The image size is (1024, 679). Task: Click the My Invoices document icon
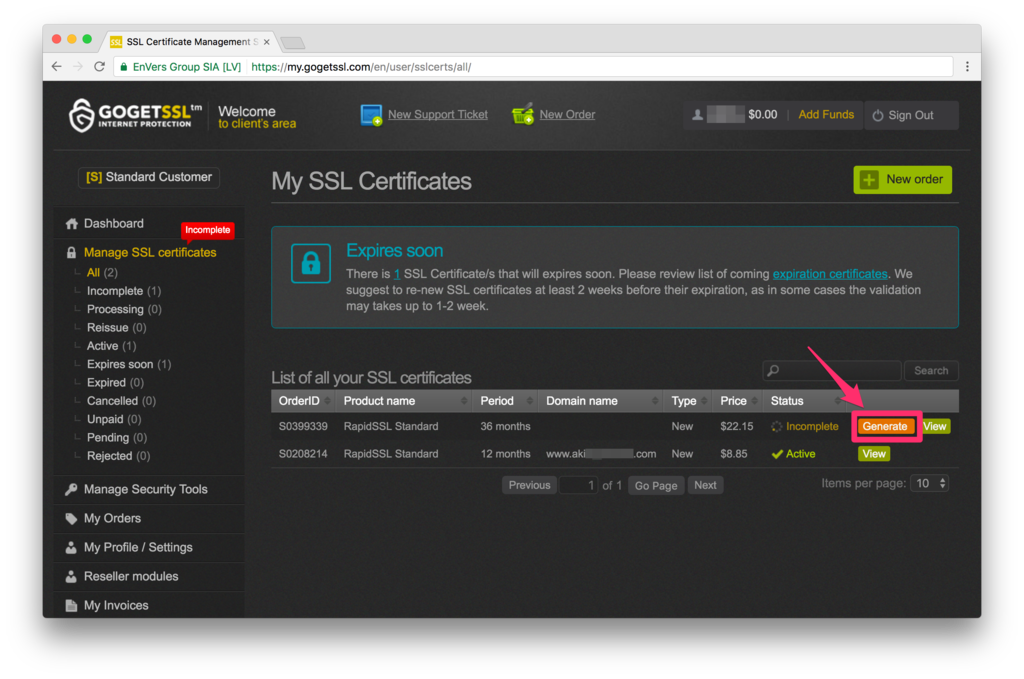point(71,605)
